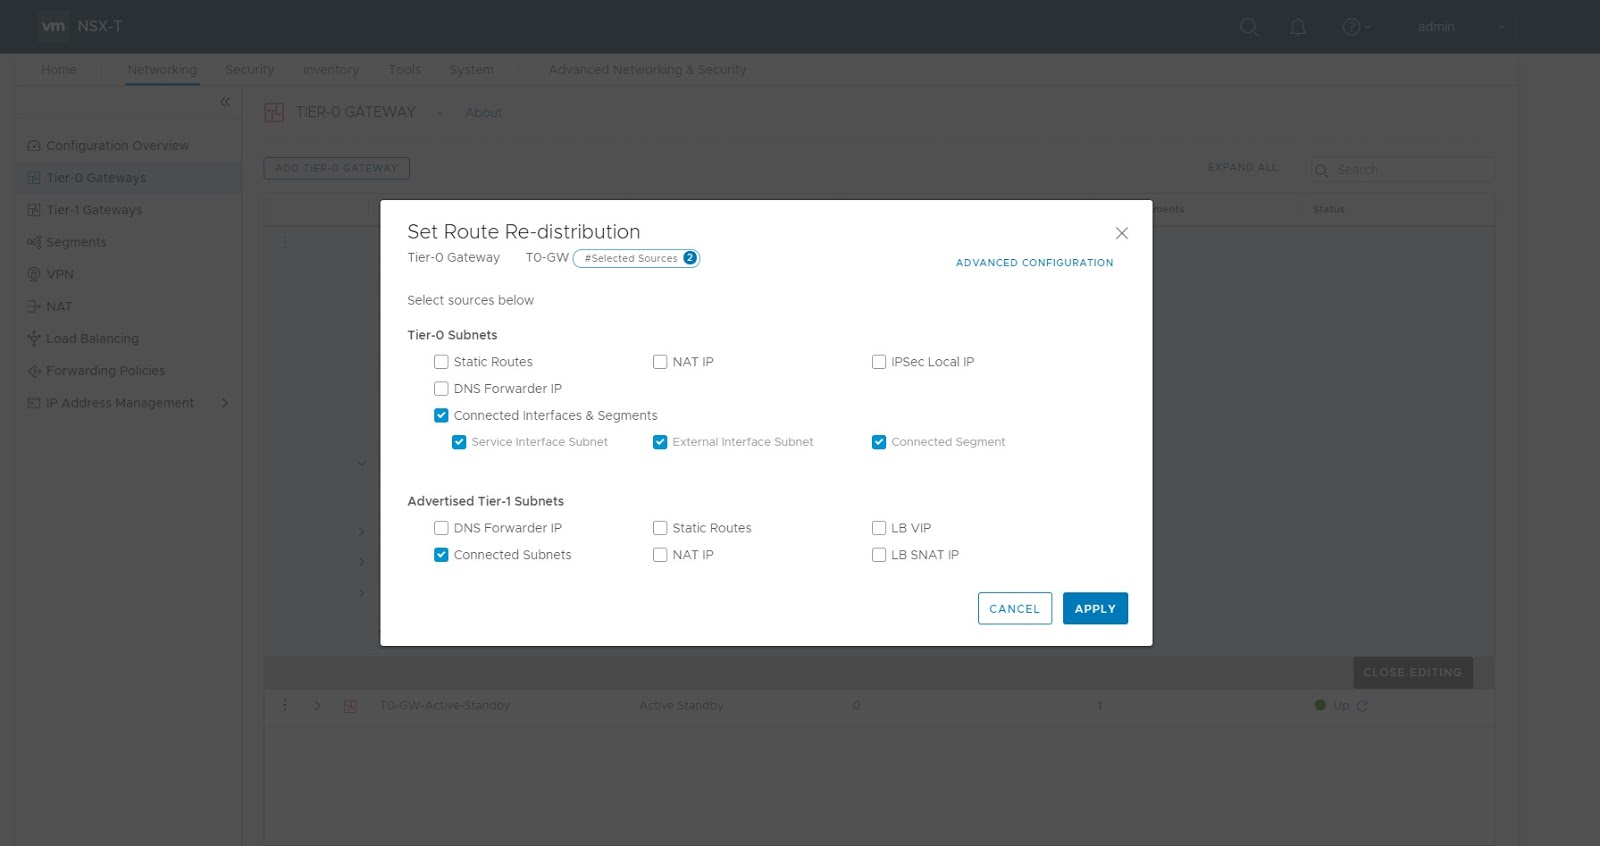Screen dimensions: 1600x846
Task: Expand the IP Address Management submenu
Action: click(x=225, y=403)
